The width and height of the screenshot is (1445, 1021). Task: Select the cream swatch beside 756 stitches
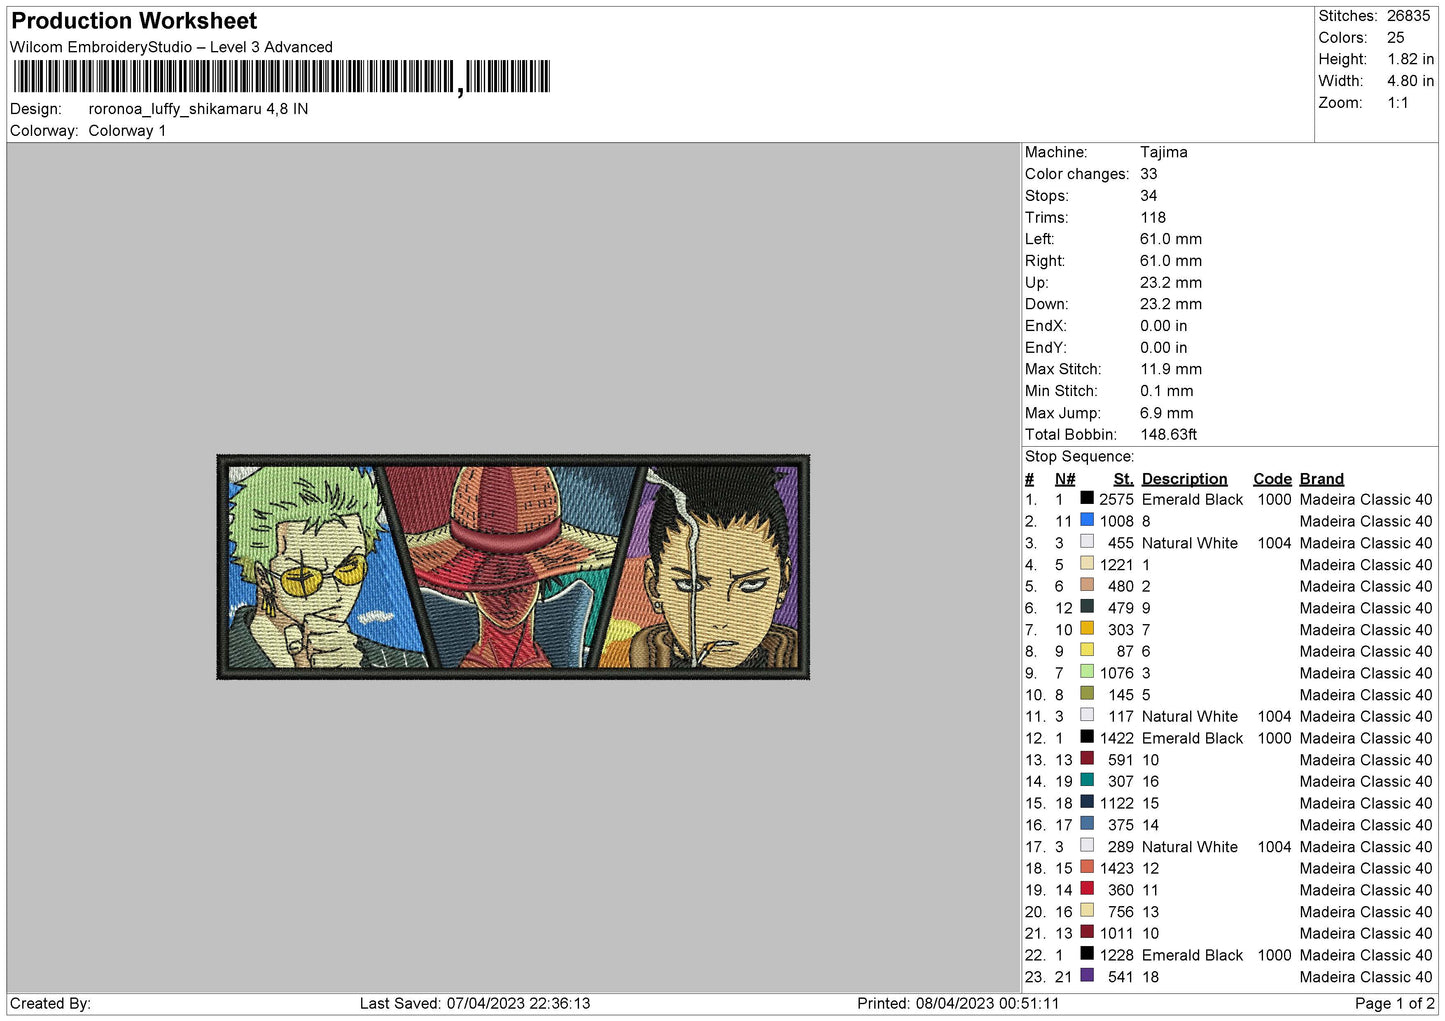point(1087,910)
